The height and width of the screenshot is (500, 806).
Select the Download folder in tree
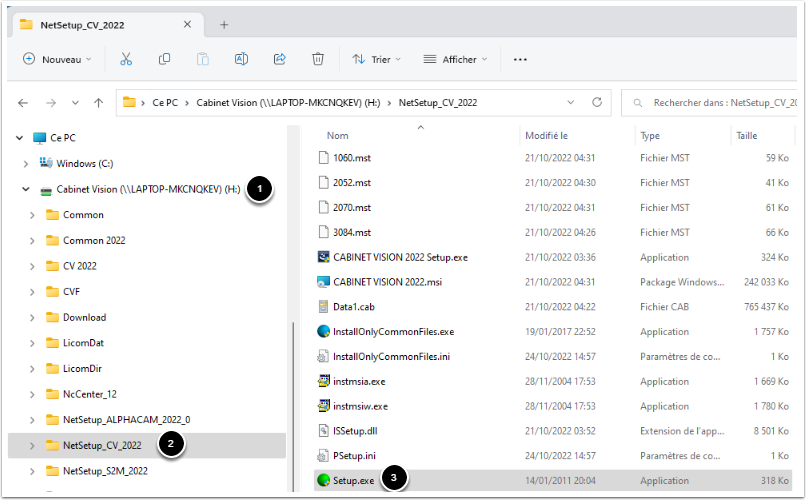point(85,317)
